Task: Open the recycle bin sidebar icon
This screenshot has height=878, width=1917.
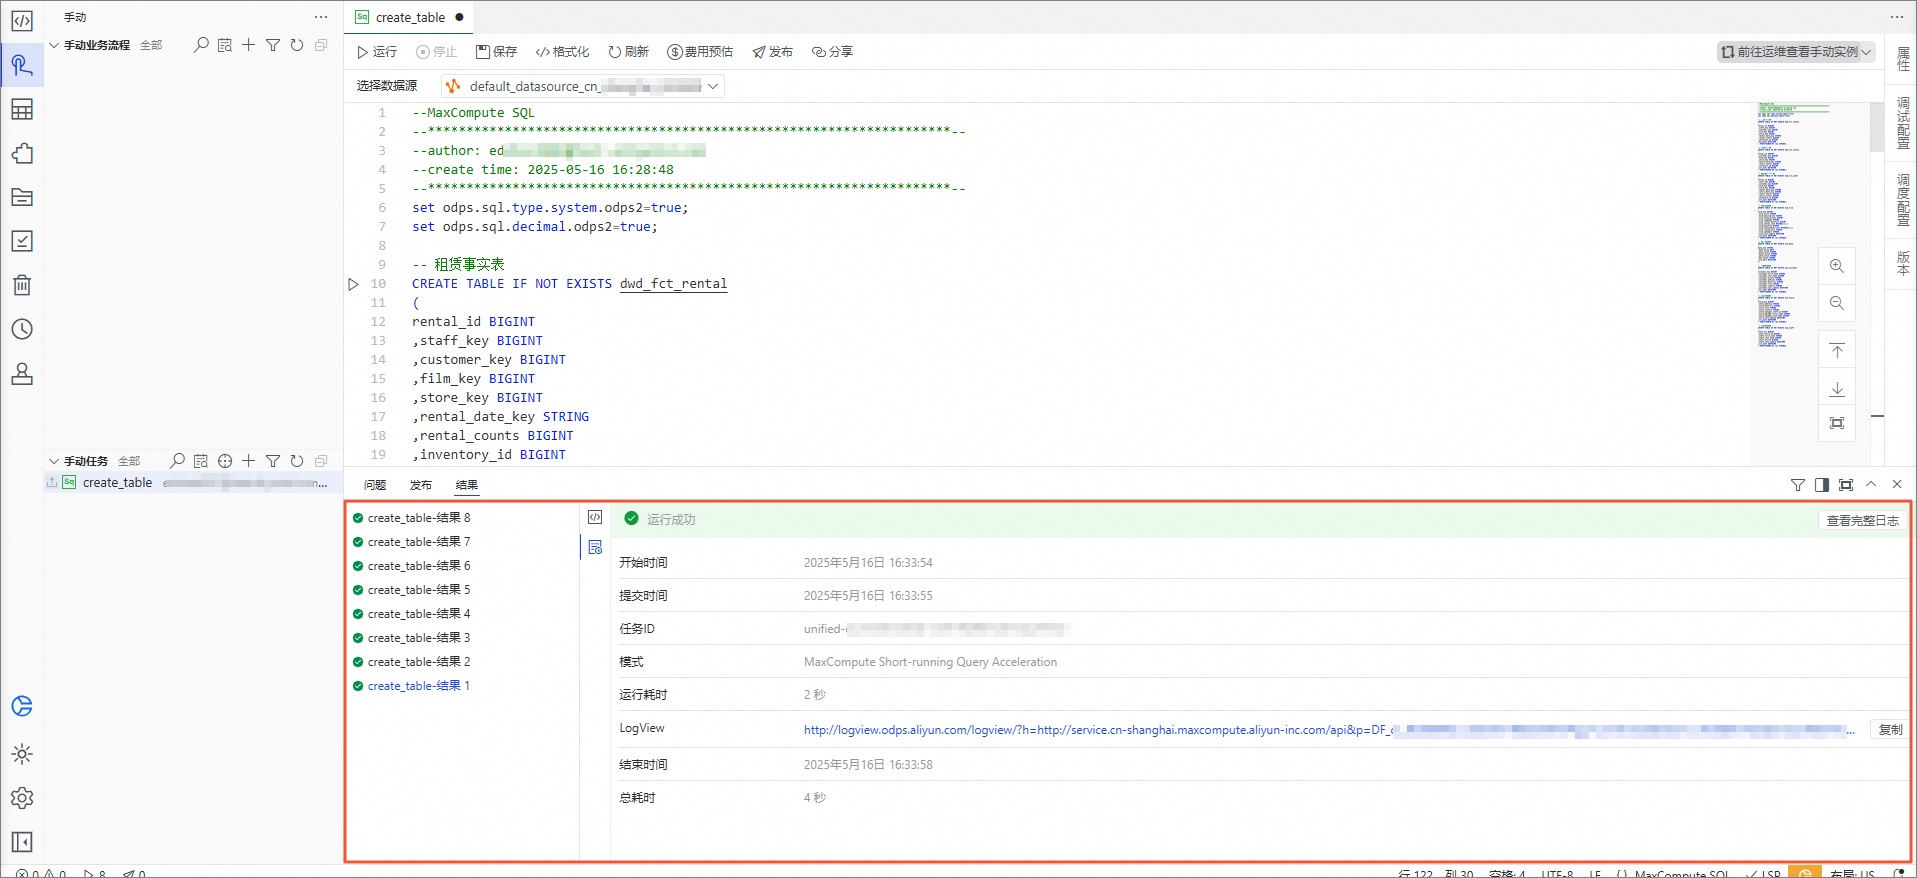Action: click(22, 285)
